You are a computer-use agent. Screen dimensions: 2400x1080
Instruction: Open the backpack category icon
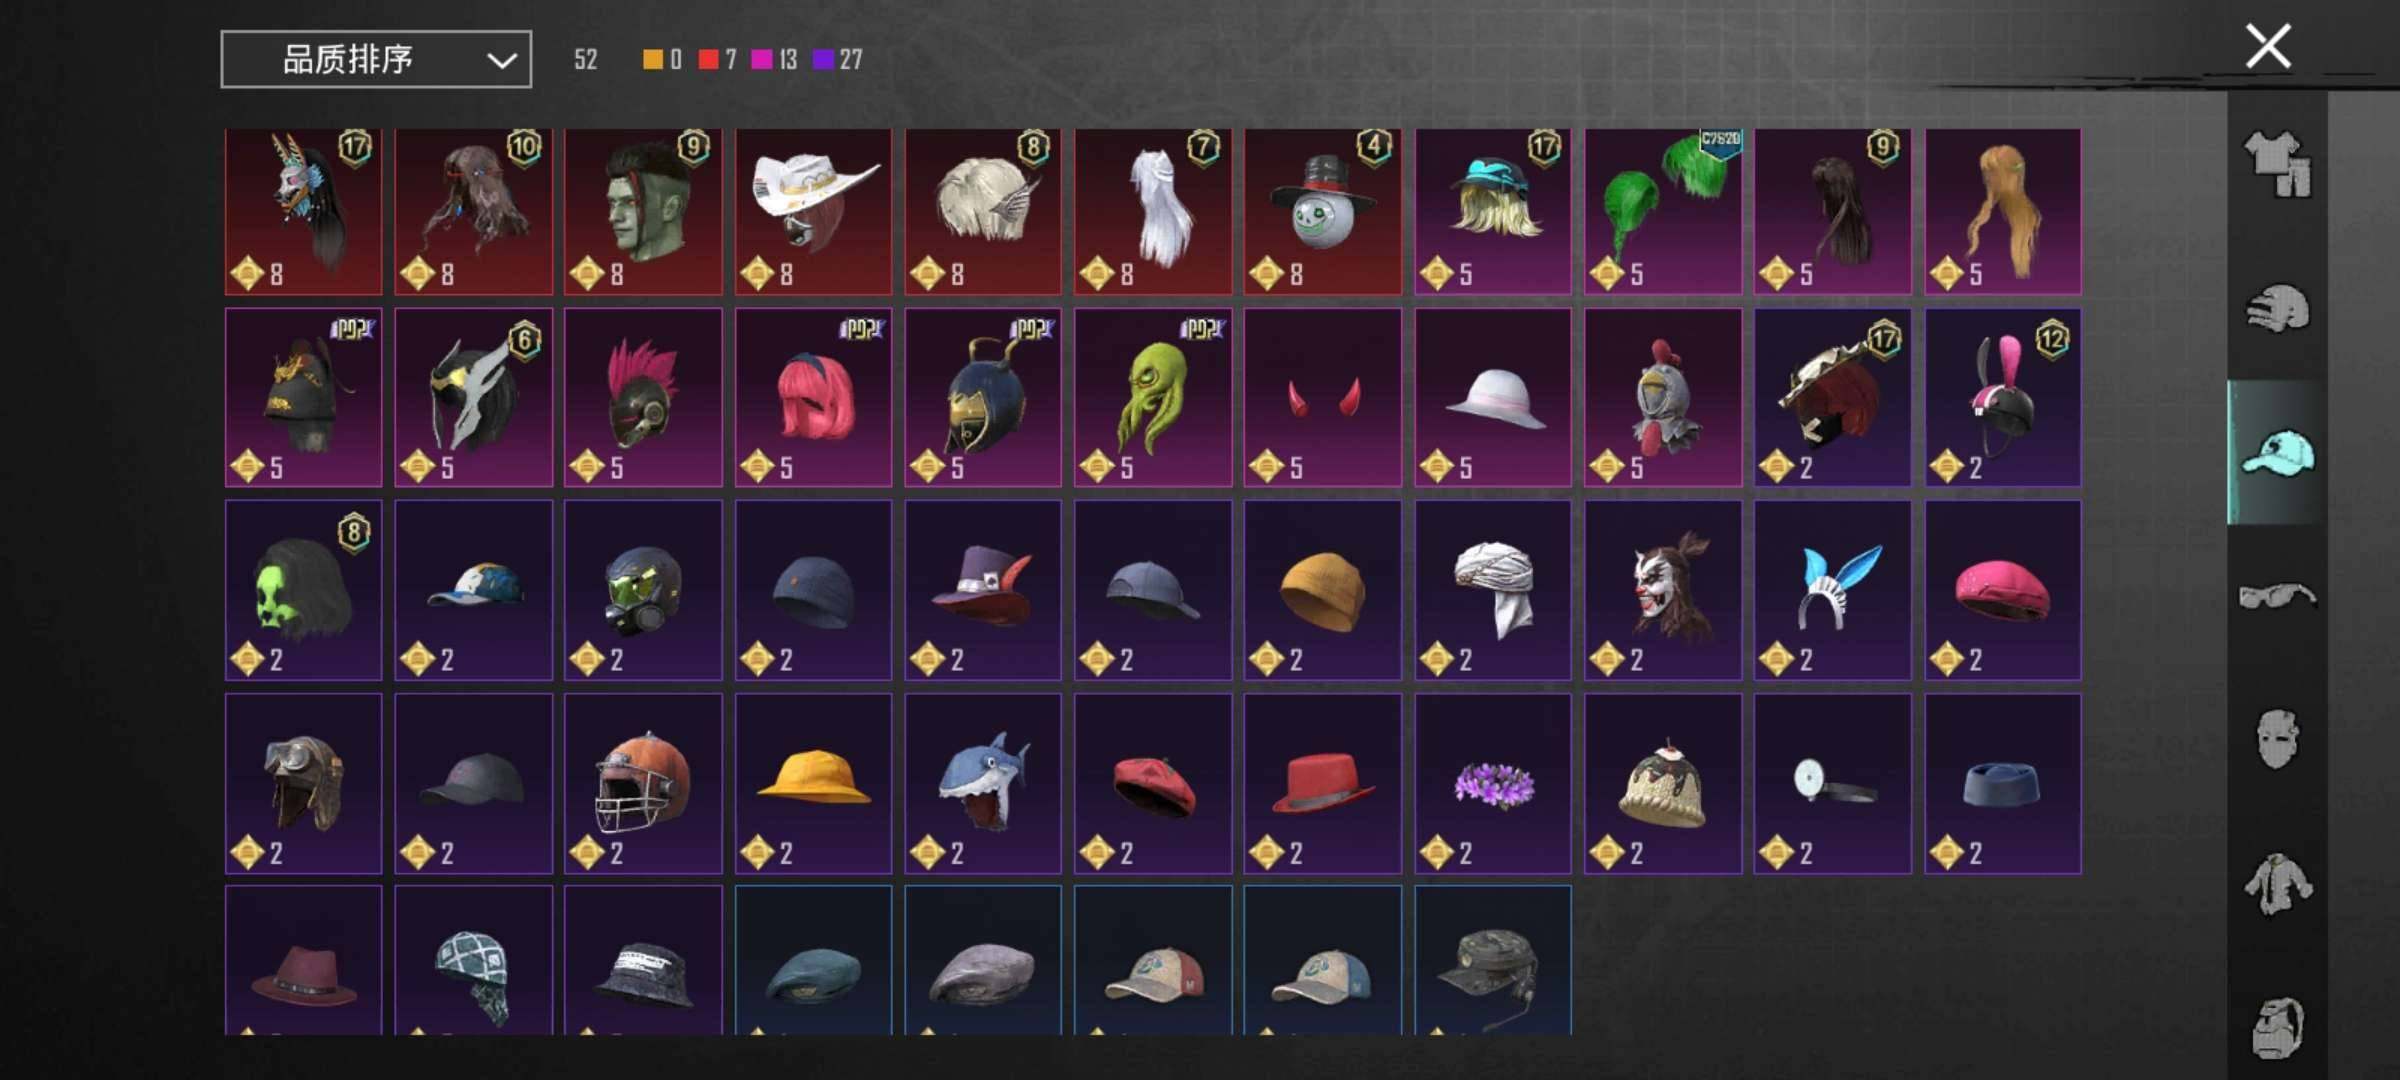pyautogui.click(x=2277, y=1027)
